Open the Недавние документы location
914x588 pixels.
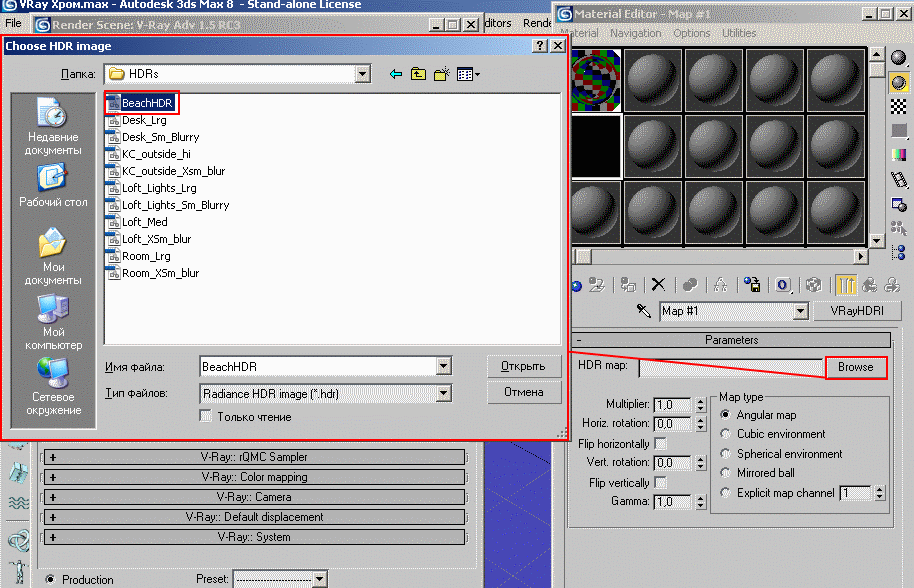click(x=53, y=127)
